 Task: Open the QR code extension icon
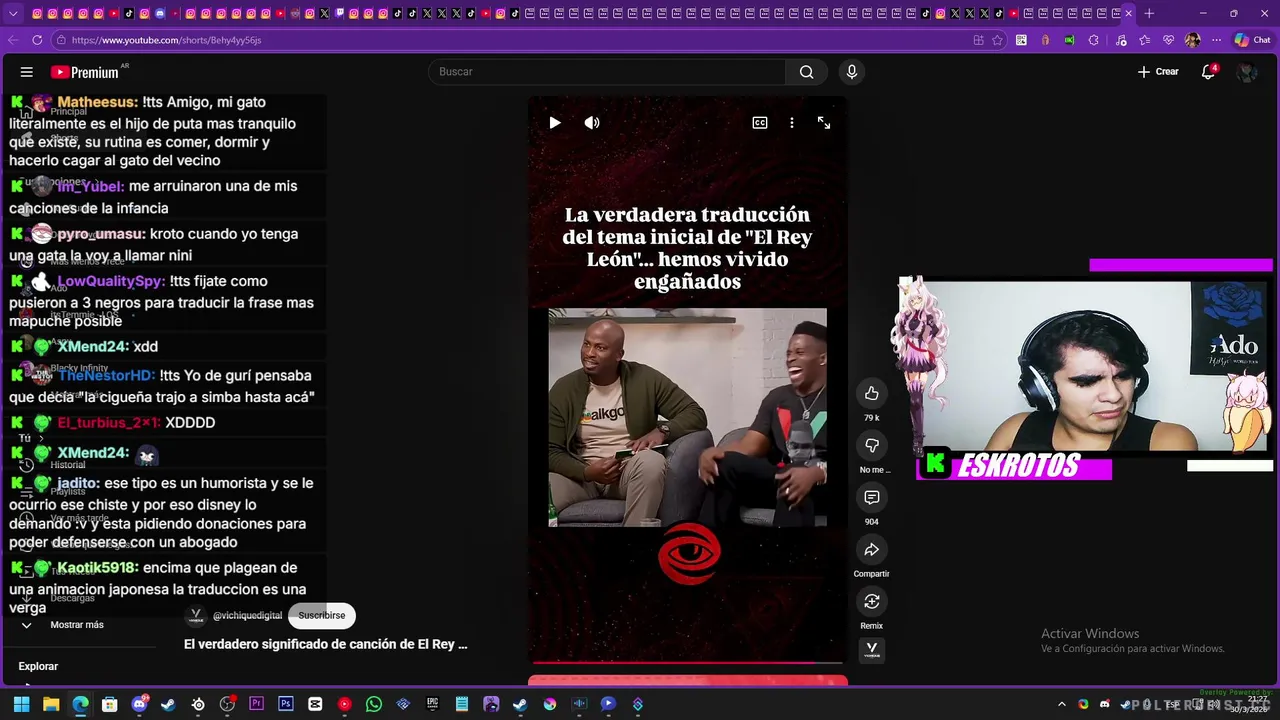point(1021,40)
